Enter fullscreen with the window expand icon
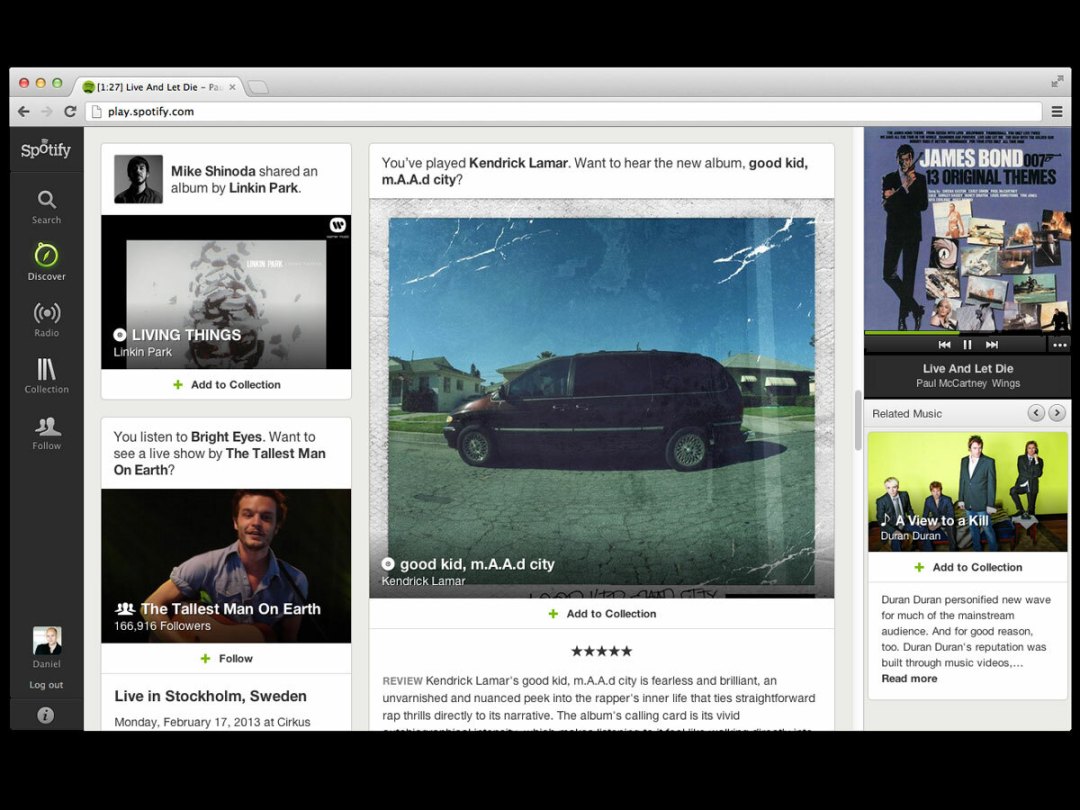The height and width of the screenshot is (810, 1080). 1057,82
